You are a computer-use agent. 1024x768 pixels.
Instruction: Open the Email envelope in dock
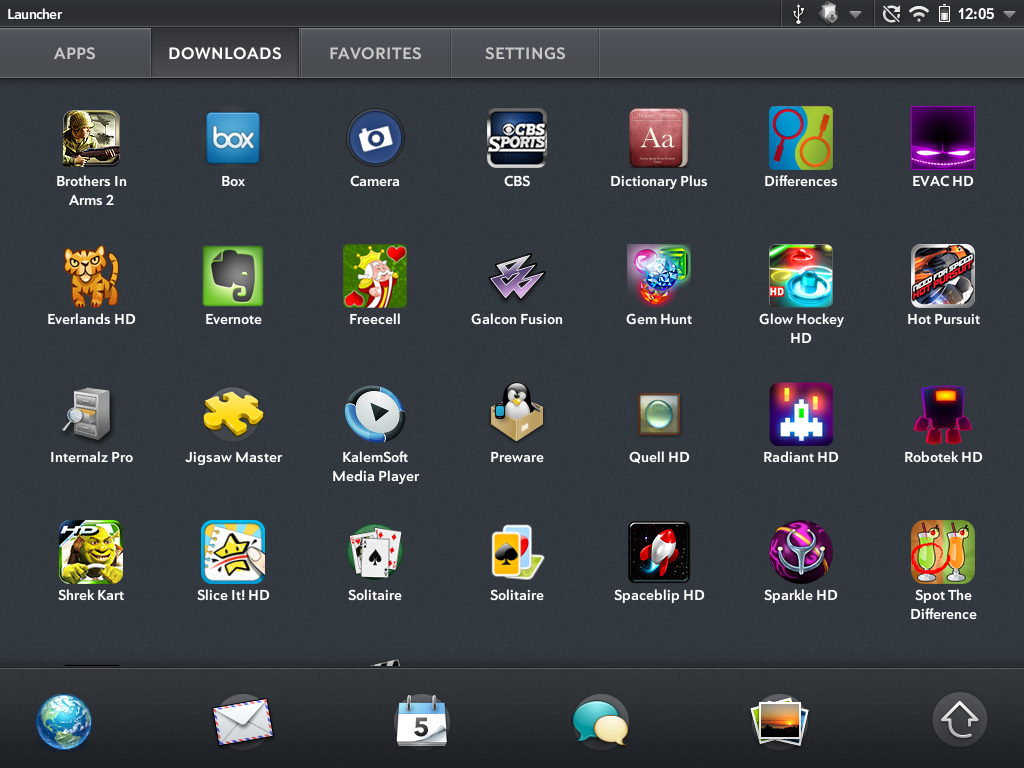(242, 721)
